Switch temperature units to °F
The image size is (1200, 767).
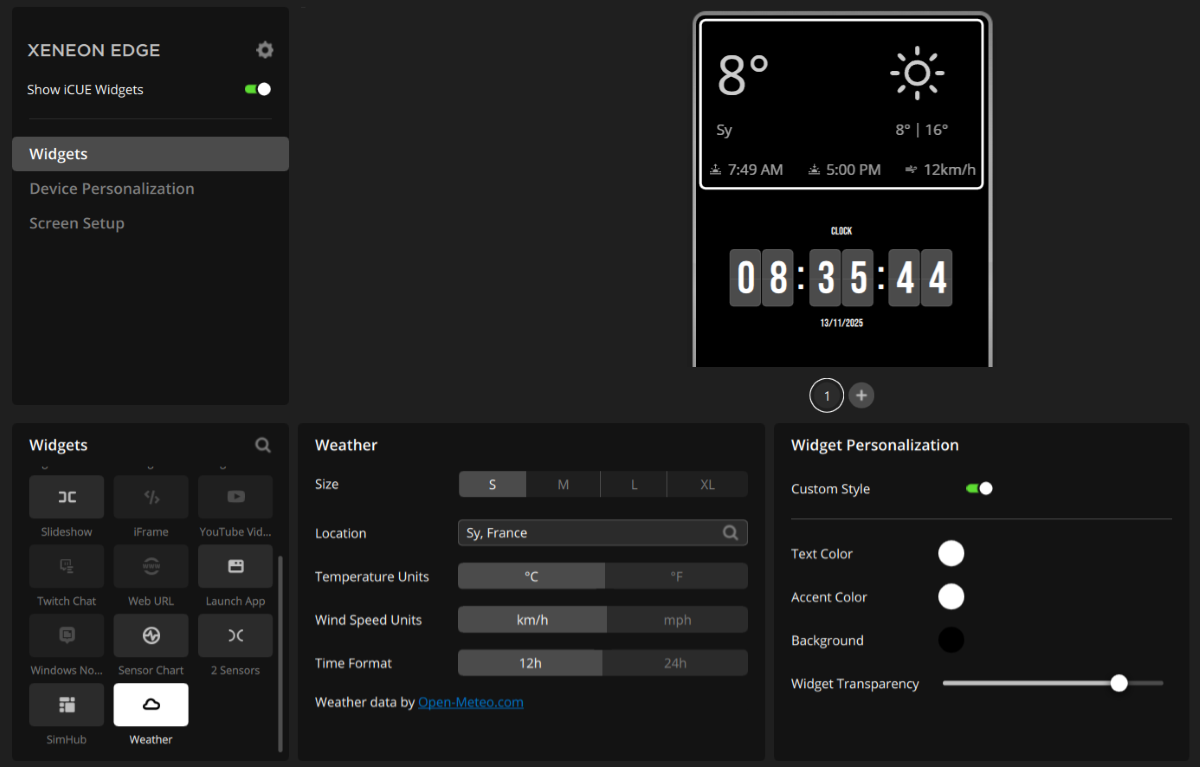tap(676, 575)
